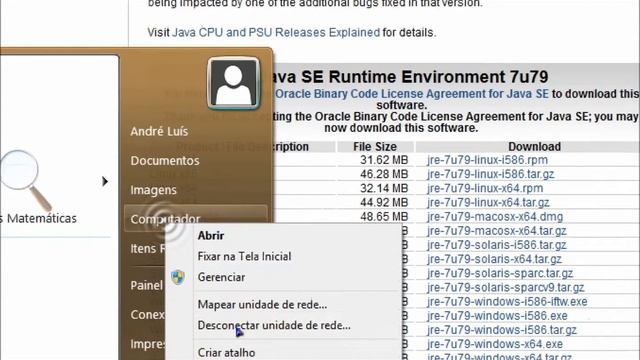This screenshot has width=640, height=360.
Task: Open the André Luís user folder
Action: pos(159,131)
